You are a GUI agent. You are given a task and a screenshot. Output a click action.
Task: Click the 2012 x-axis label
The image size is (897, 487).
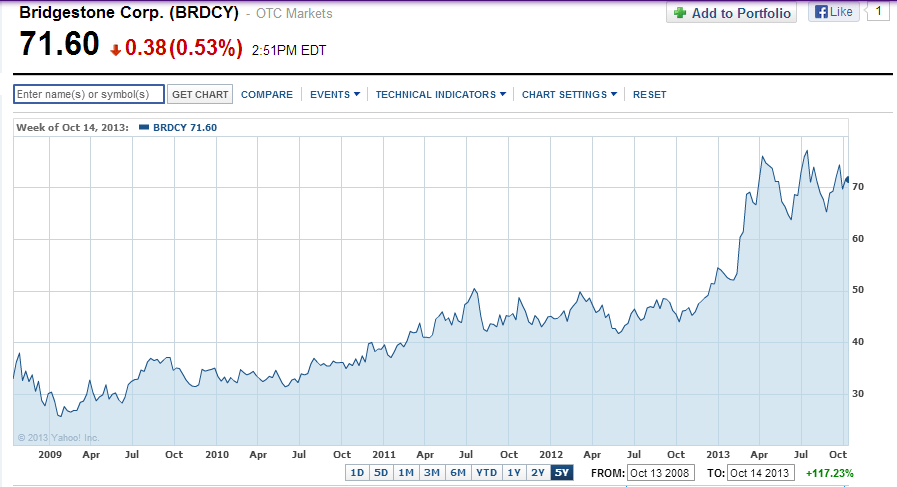(551, 454)
